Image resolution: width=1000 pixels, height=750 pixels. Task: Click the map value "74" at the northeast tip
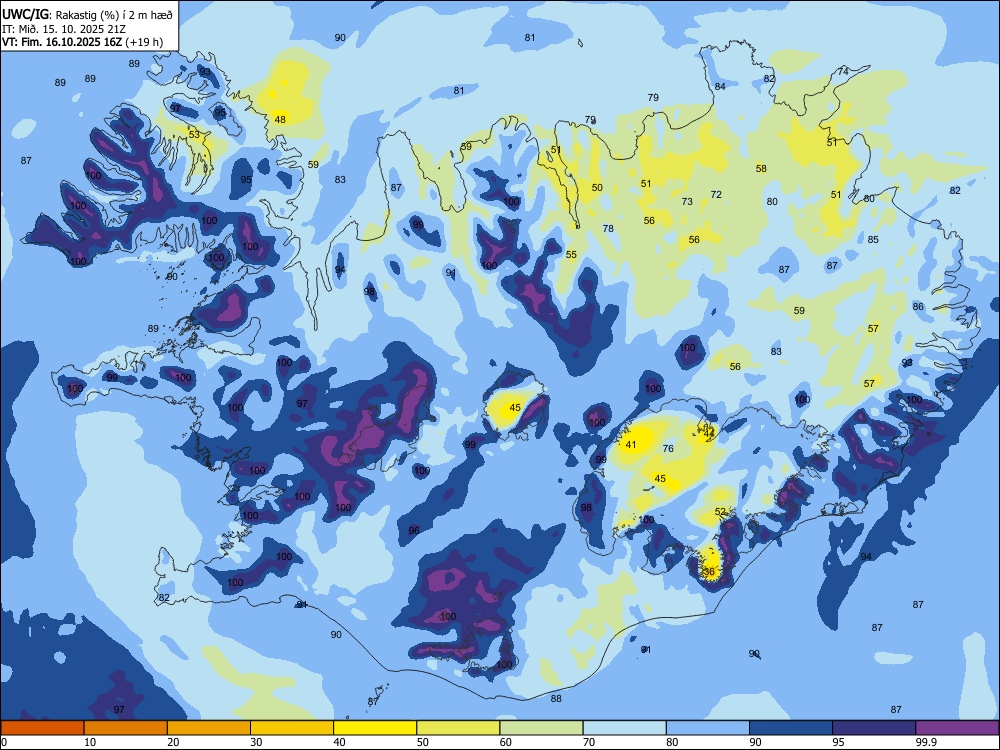point(843,72)
